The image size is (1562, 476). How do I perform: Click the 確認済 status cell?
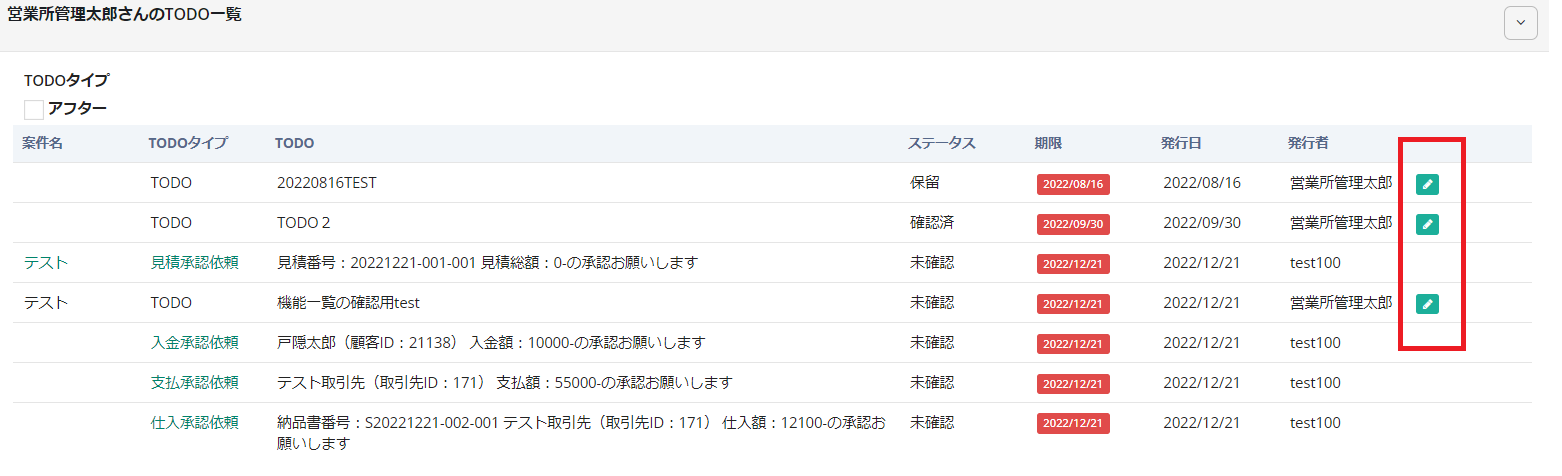coord(932,223)
